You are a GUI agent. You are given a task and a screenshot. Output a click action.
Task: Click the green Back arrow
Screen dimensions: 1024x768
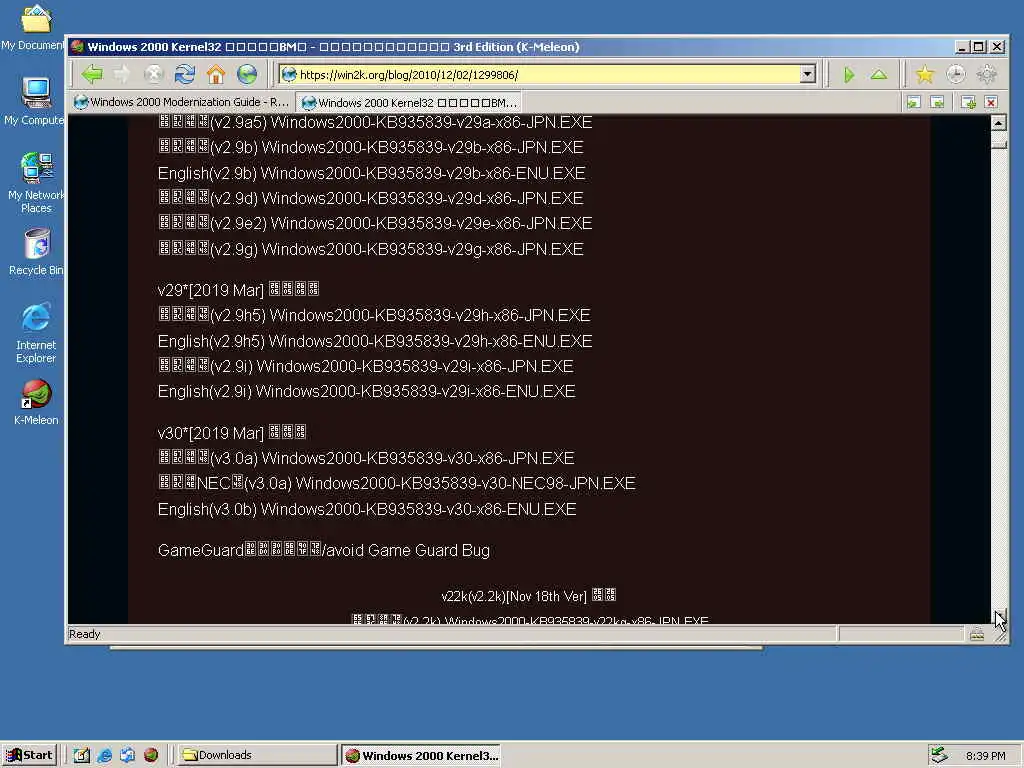coord(92,74)
